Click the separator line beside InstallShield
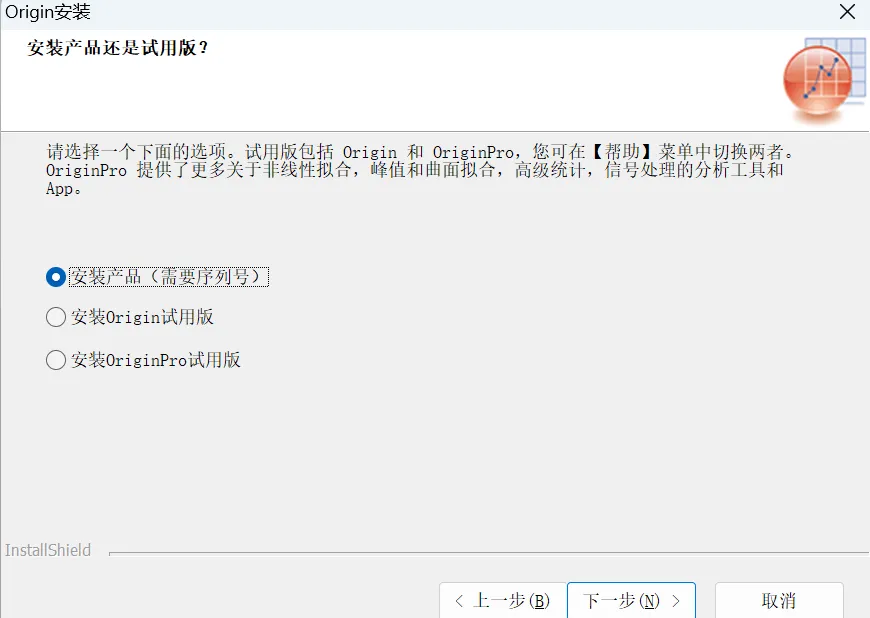 (x=489, y=553)
